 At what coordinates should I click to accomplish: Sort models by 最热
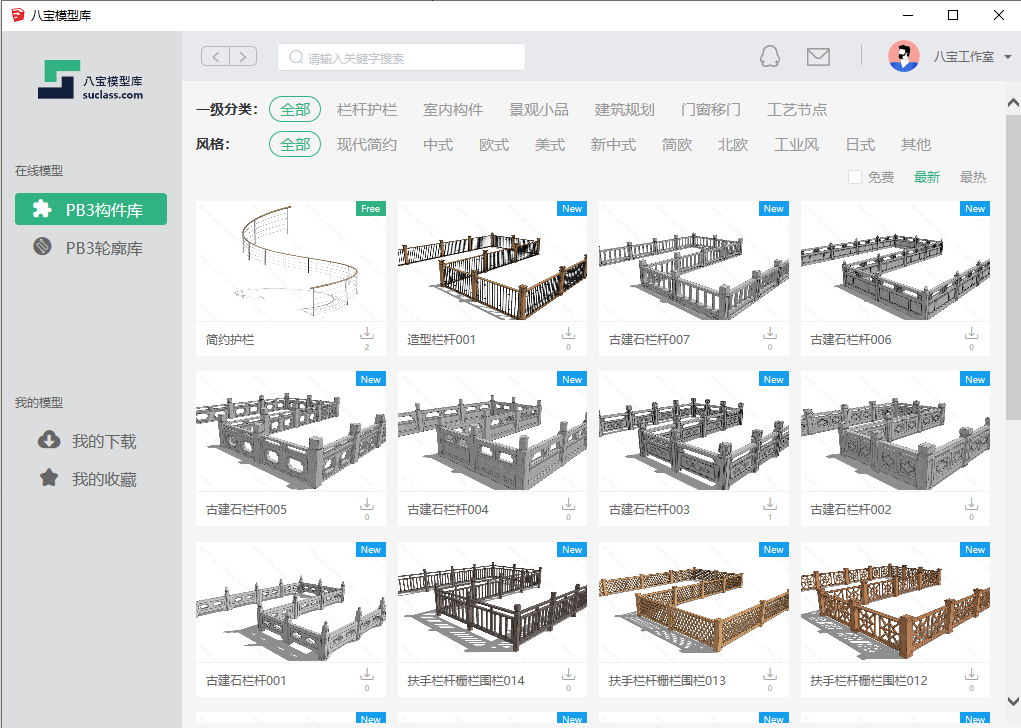tap(973, 177)
